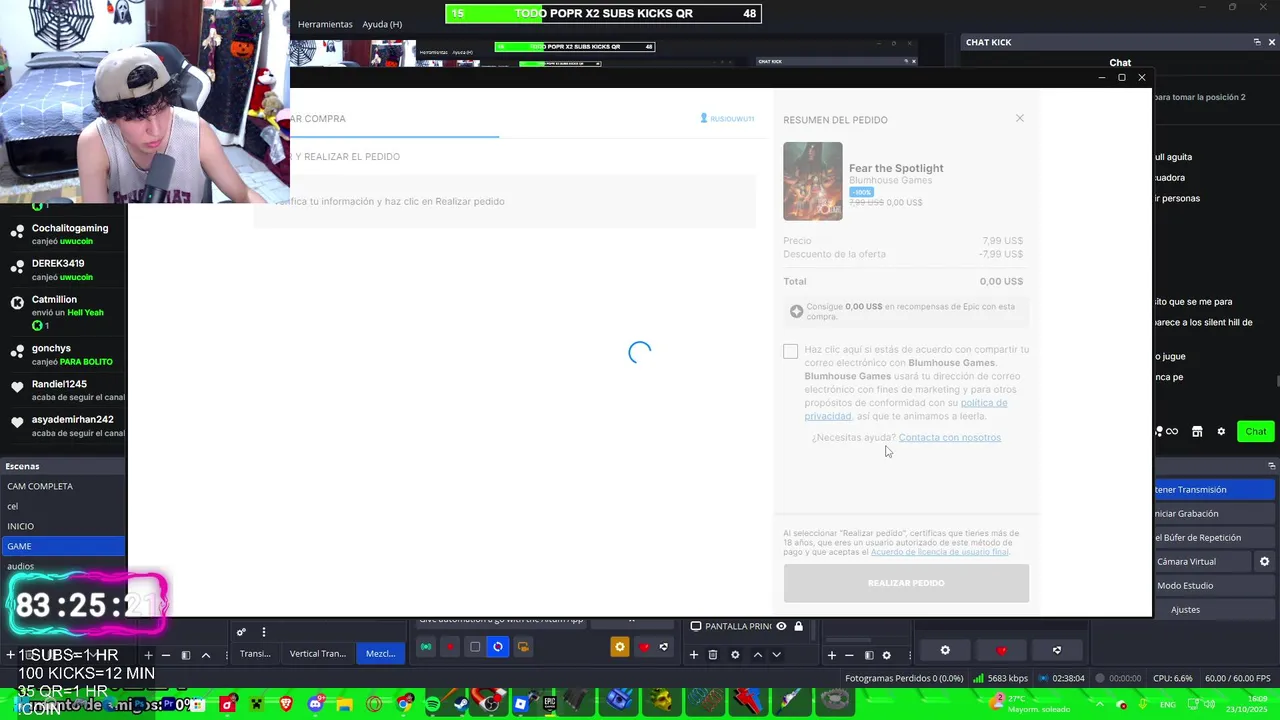The width and height of the screenshot is (1280, 720).
Task: Toggle visibility of PANTALLA PRINC source
Action: click(782, 626)
